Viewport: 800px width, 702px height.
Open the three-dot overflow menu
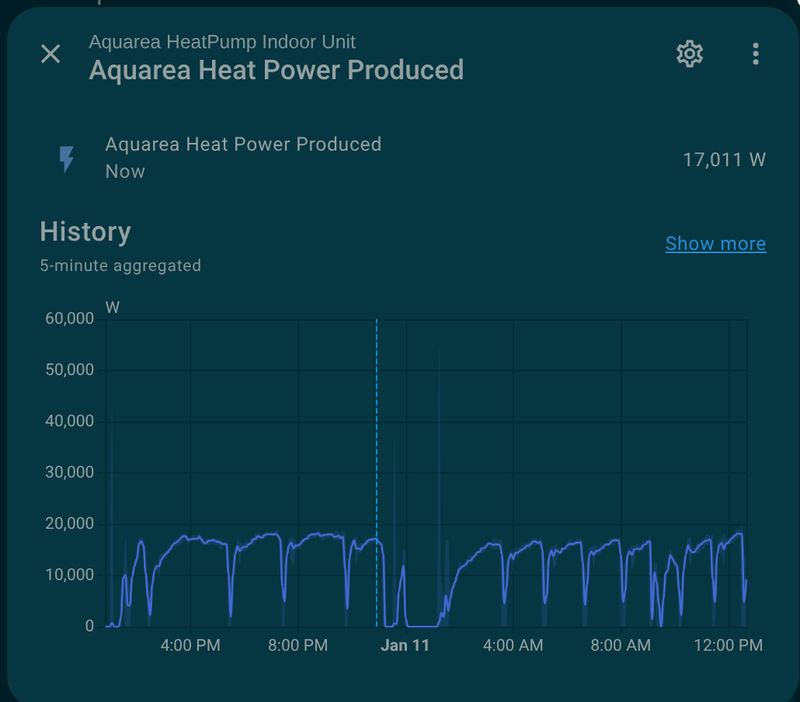756,54
